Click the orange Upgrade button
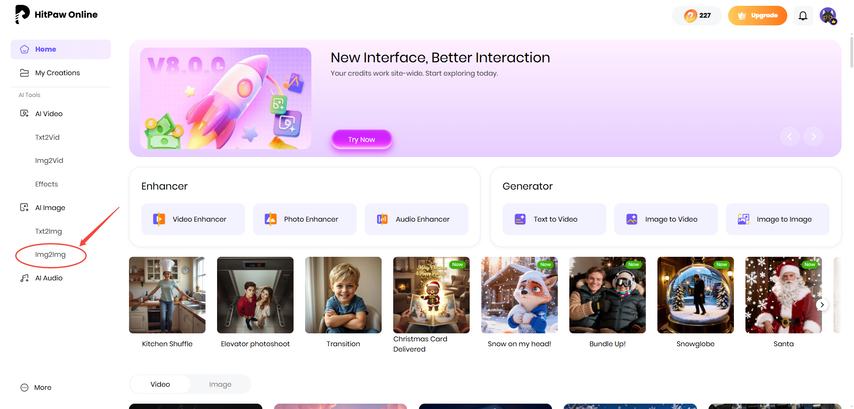The image size is (854, 409). pos(757,16)
